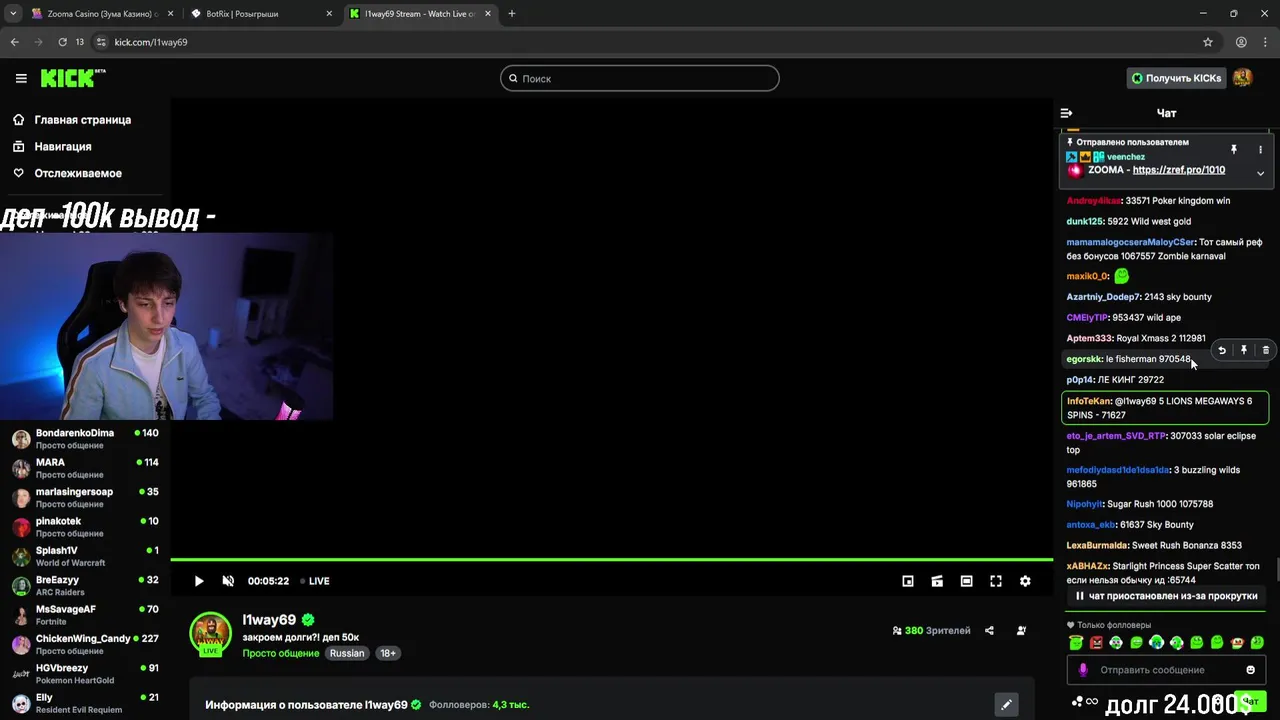The image size is (1280, 720).
Task: Enter fullscreen mode
Action: (x=996, y=581)
